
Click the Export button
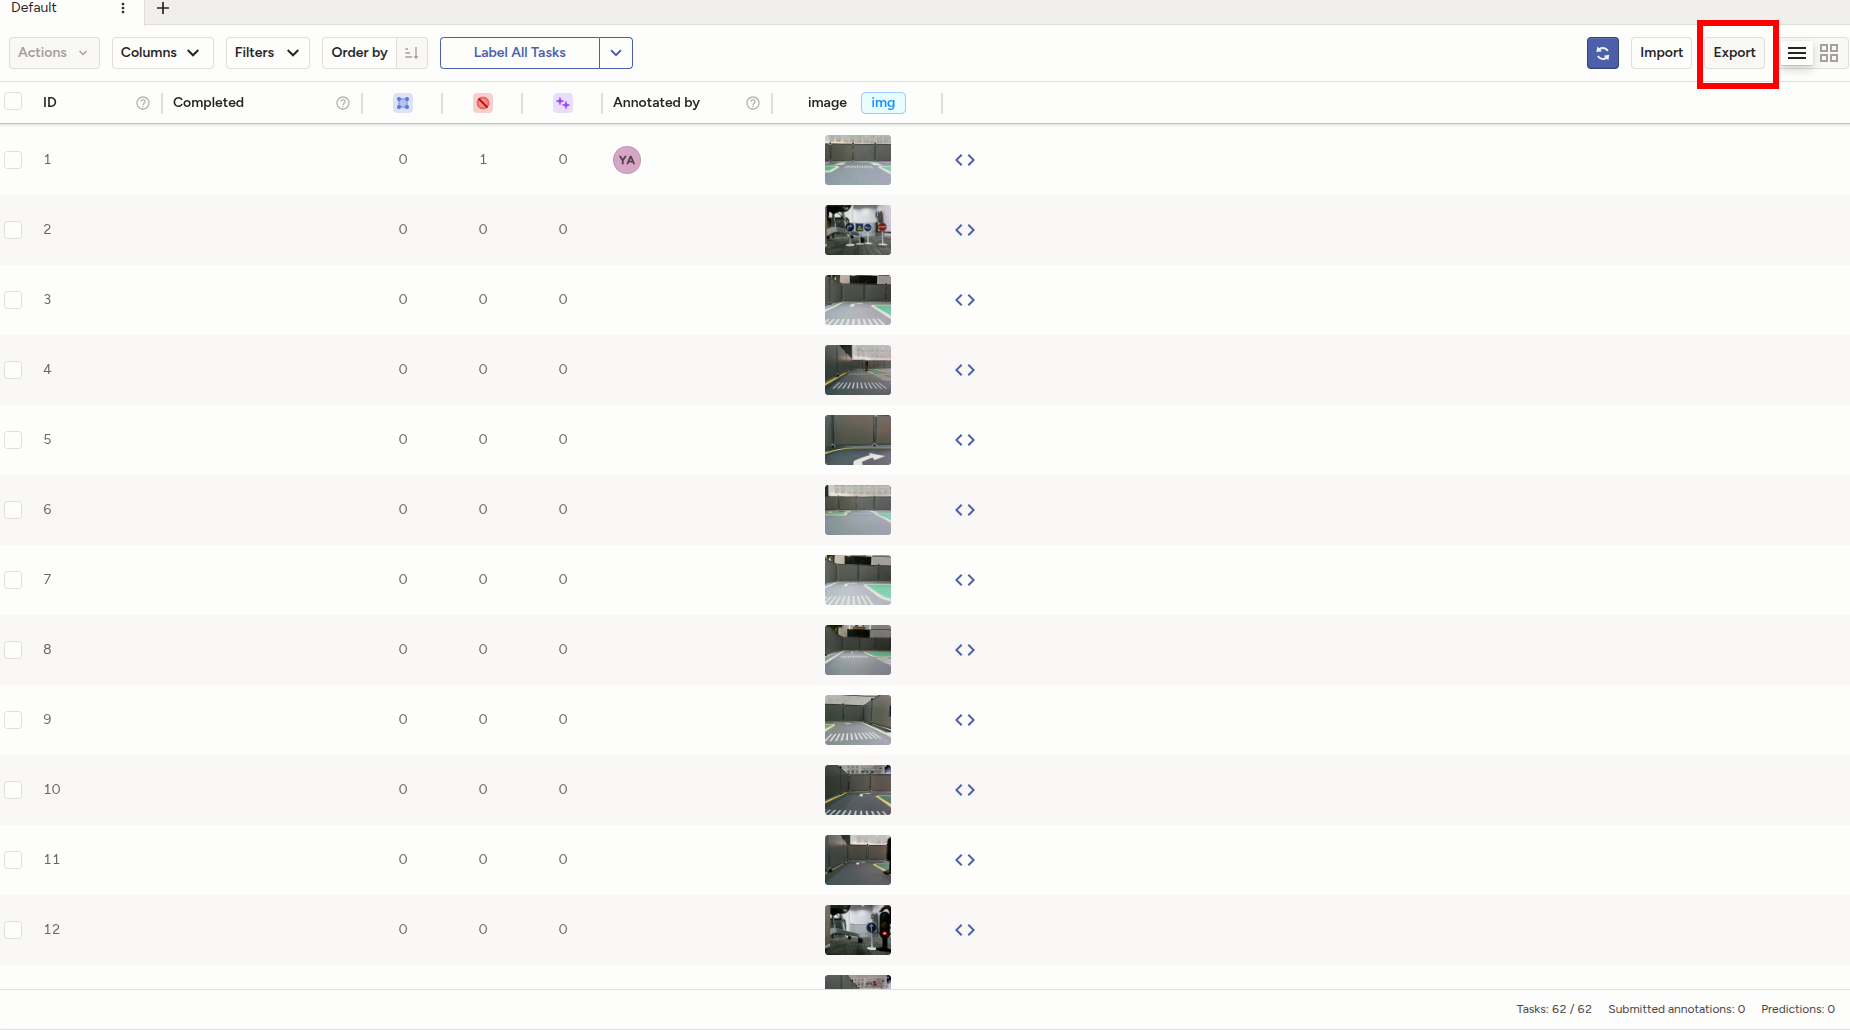pos(1734,53)
